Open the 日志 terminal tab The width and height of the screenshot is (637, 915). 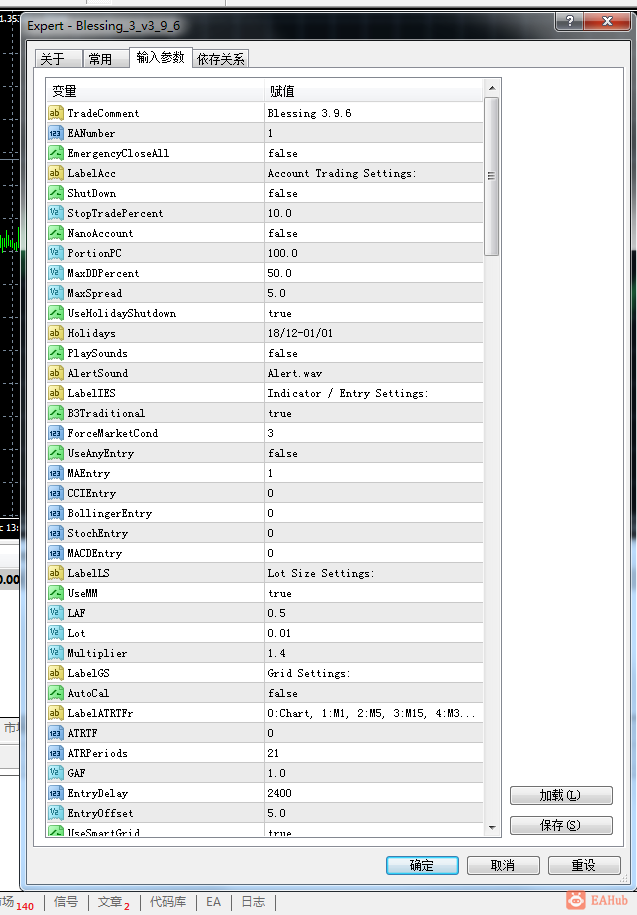point(253,902)
